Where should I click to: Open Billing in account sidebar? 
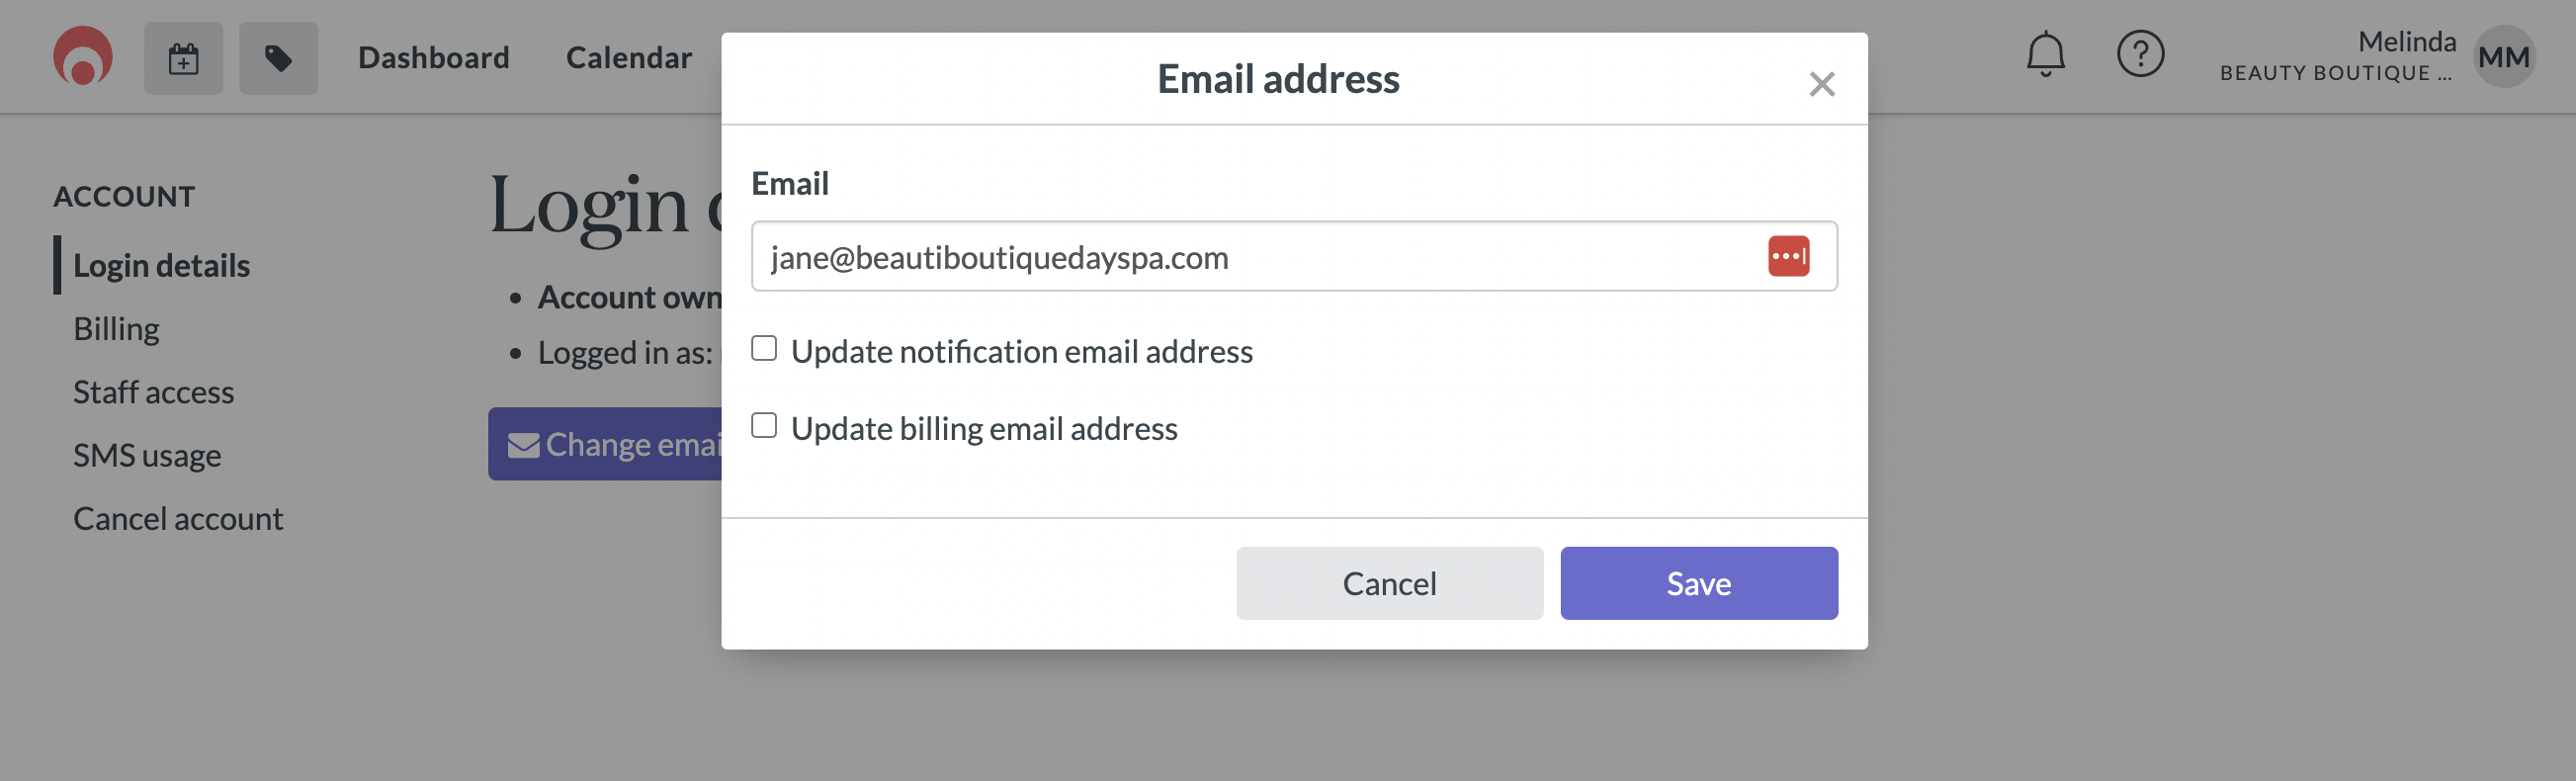click(116, 329)
